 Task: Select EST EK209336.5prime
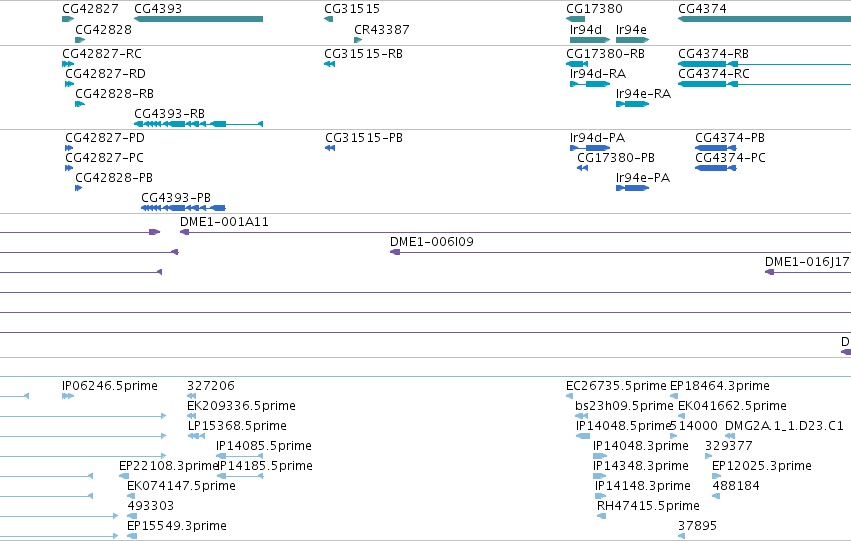point(191,416)
